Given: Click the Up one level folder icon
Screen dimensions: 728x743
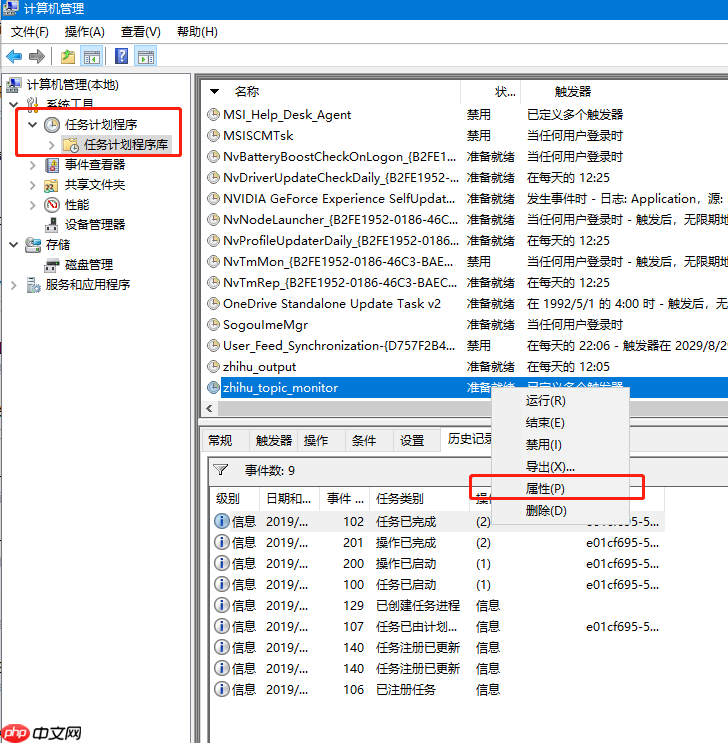Looking at the screenshot, I should pos(68,56).
